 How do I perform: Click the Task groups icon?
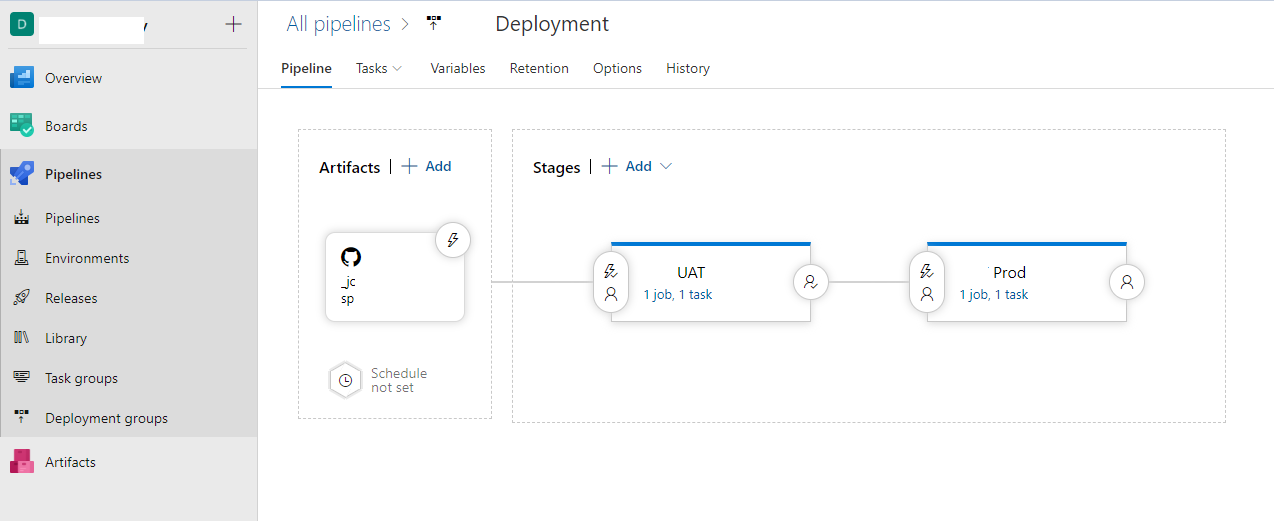point(22,378)
